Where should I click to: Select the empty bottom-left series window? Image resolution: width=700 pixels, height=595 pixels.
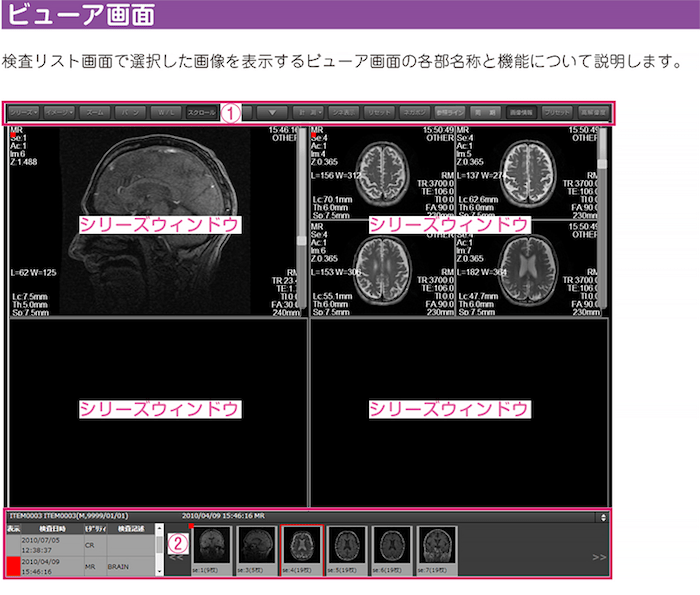click(x=158, y=412)
